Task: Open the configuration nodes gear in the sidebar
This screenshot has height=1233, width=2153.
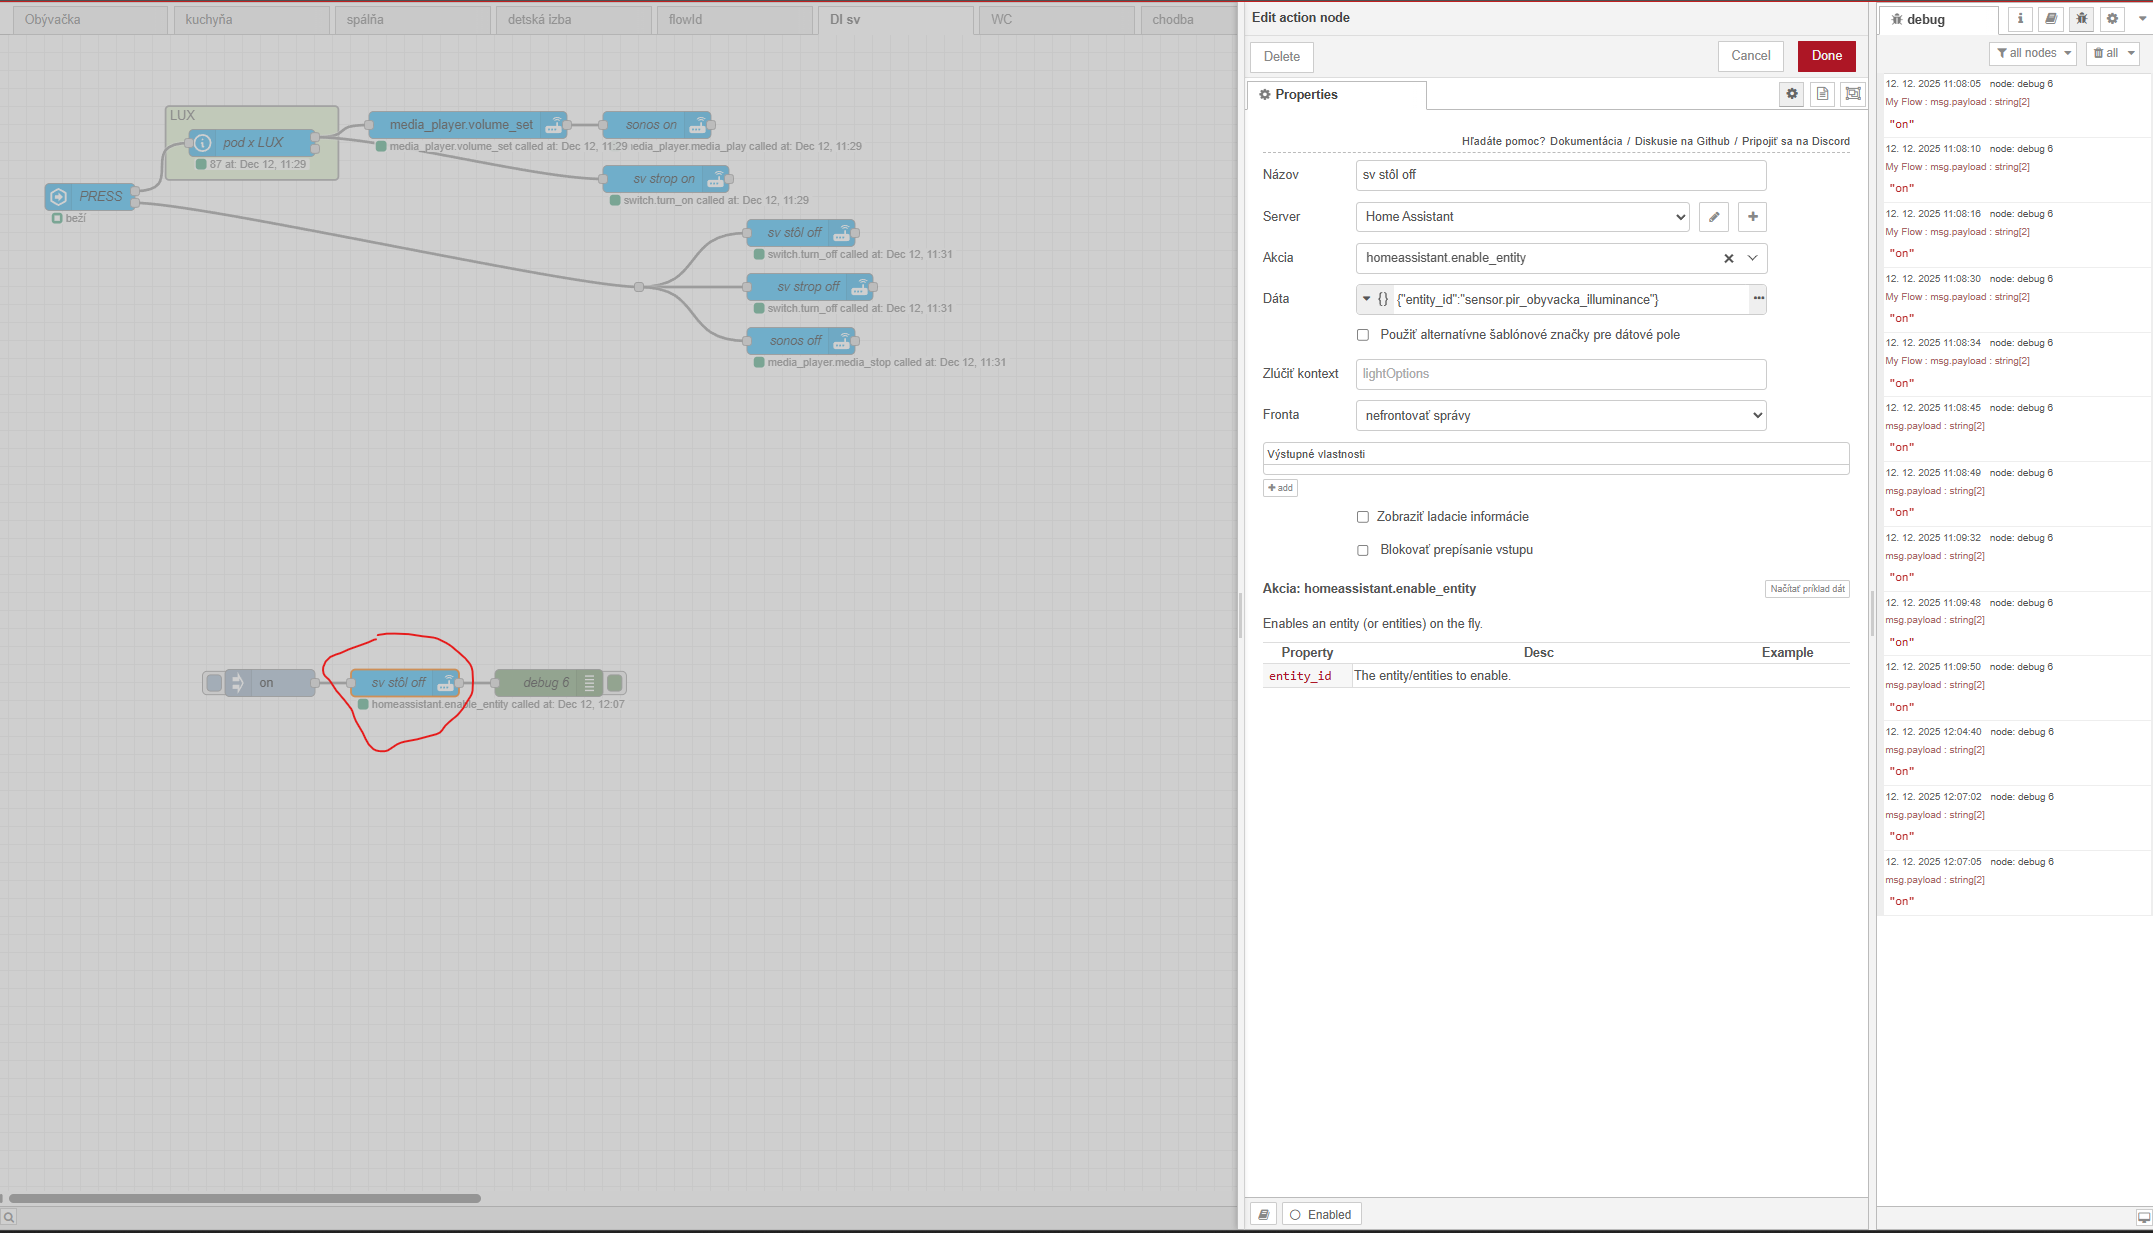Action: [2112, 18]
